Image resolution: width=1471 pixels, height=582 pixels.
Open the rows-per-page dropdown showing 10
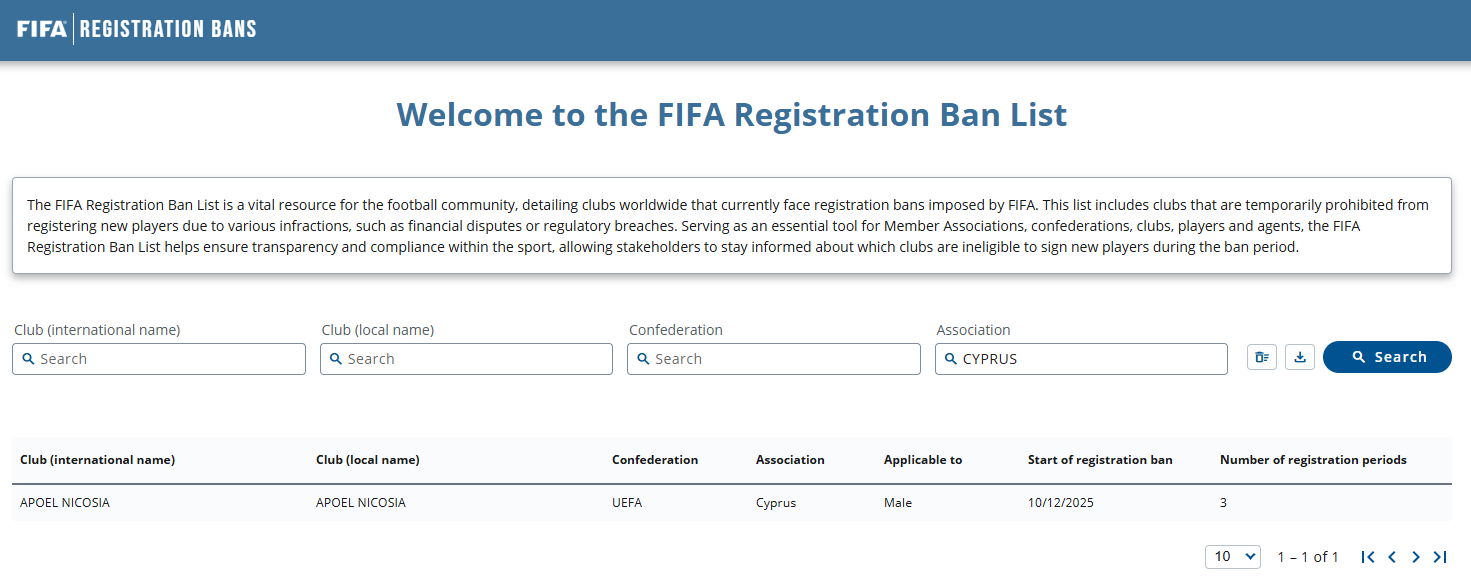[1234, 557]
